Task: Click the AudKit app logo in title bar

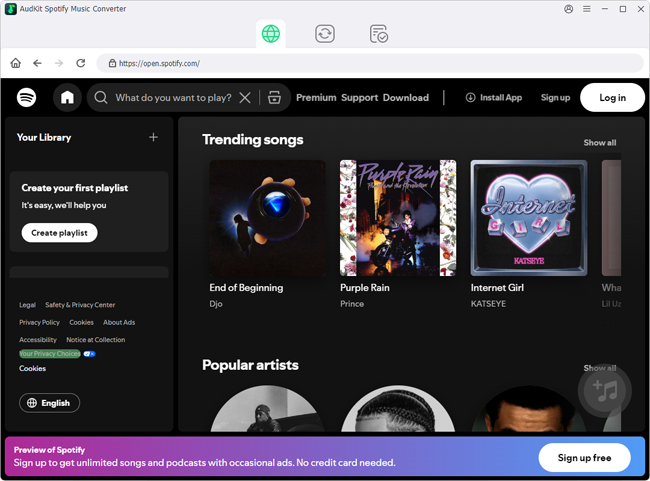Action: 10,9
